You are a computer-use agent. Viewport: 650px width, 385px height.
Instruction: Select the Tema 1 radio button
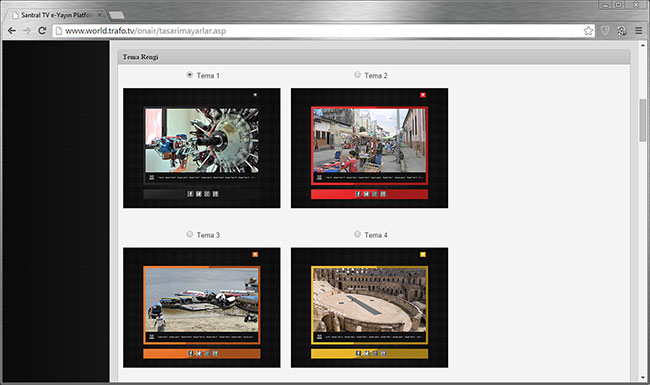[189, 75]
